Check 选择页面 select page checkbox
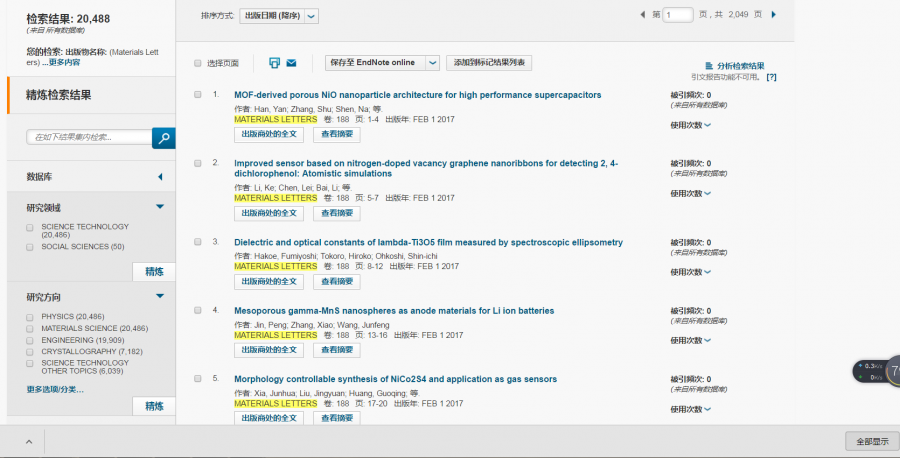The height and width of the screenshot is (458, 900). click(x=197, y=63)
